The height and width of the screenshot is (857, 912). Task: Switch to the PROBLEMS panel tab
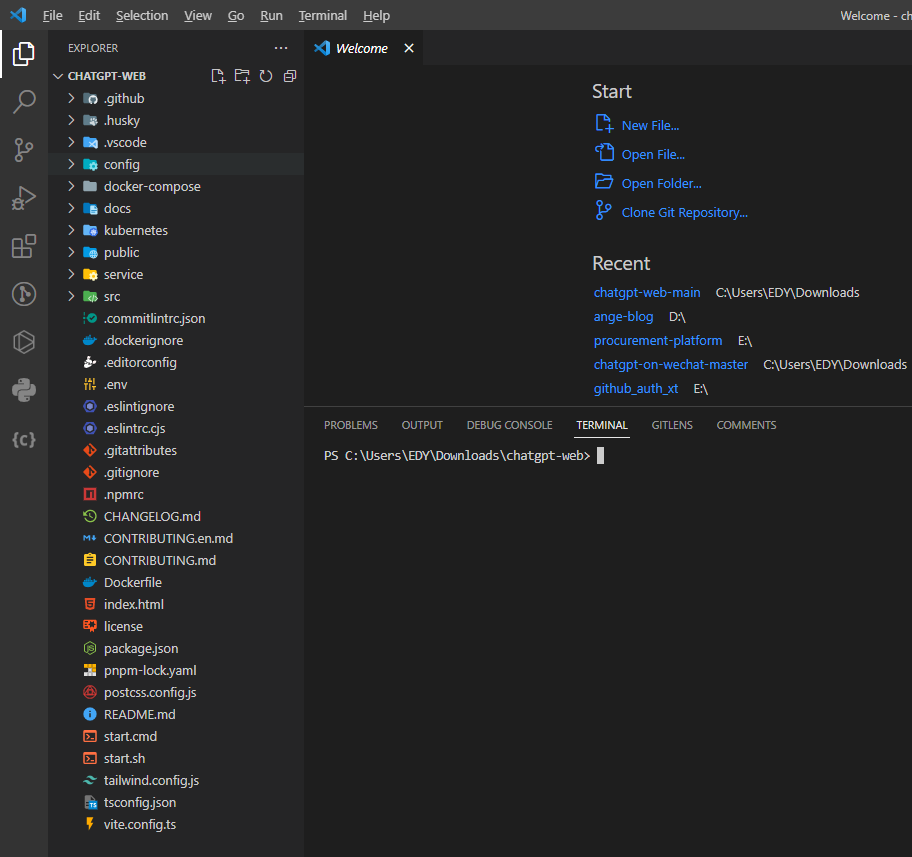tap(351, 425)
